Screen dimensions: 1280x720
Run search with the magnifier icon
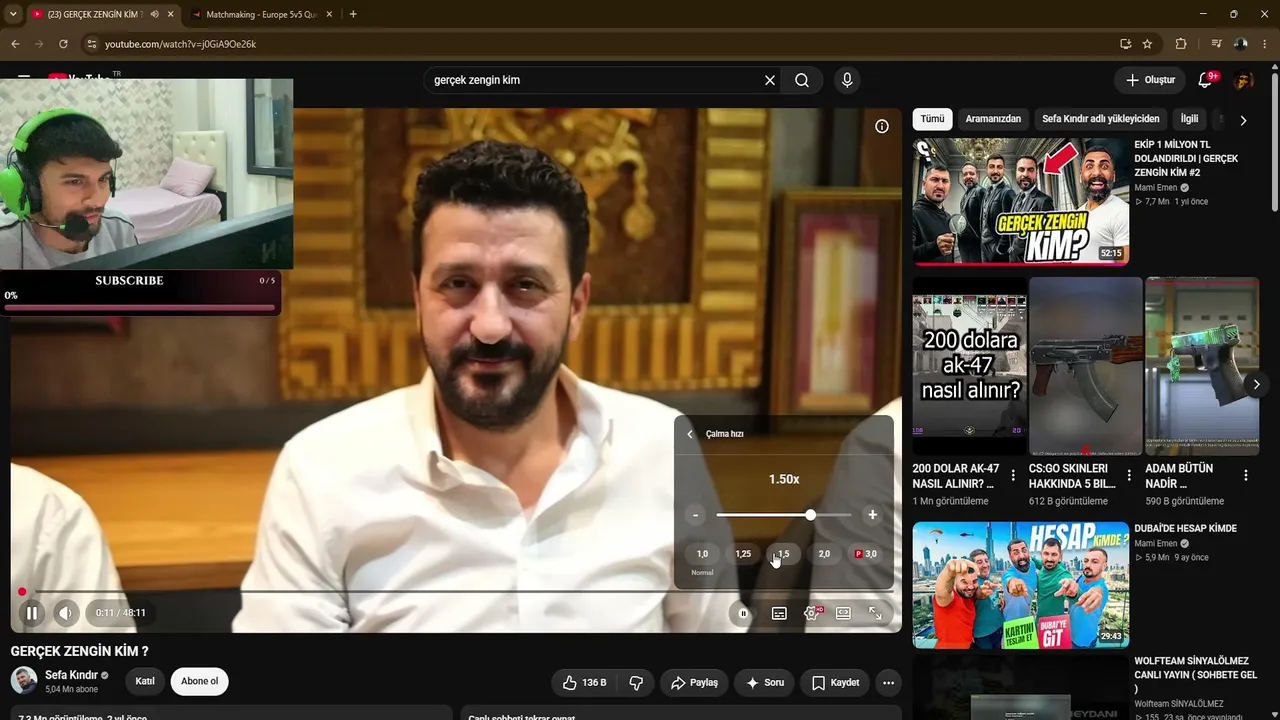pyautogui.click(x=802, y=80)
